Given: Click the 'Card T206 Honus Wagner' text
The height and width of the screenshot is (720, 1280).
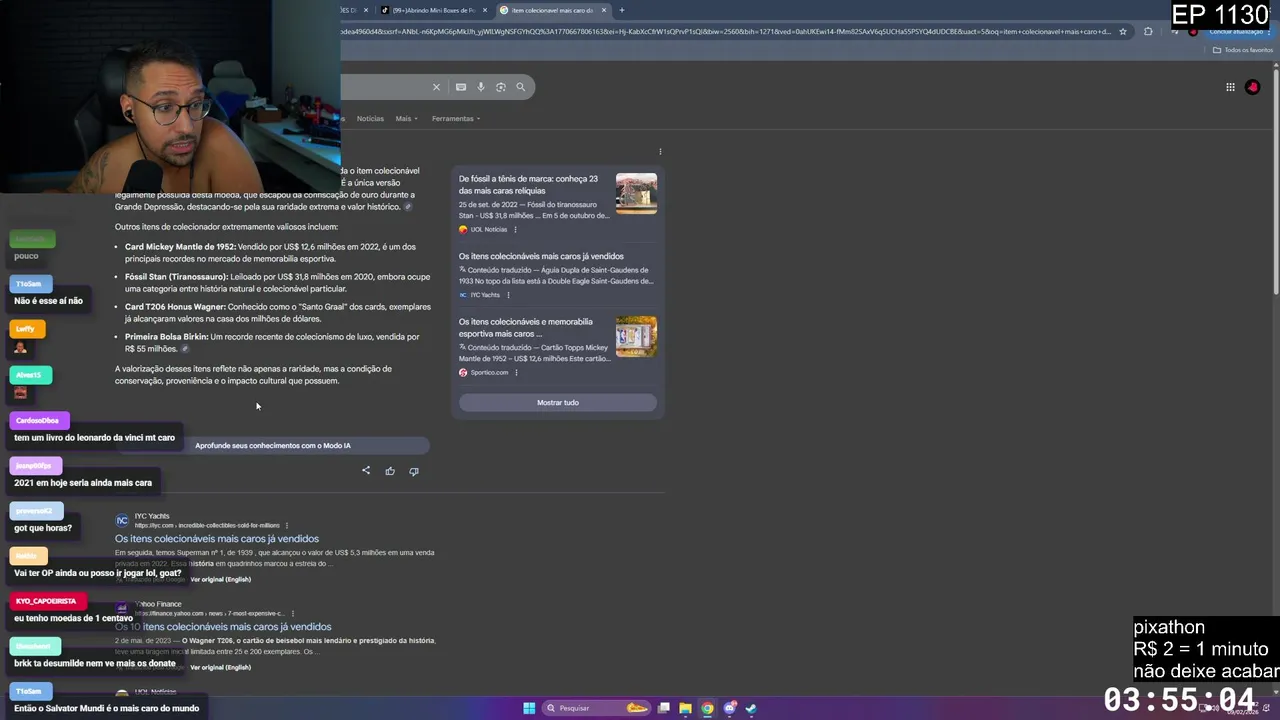Looking at the screenshot, I should 175,307.
